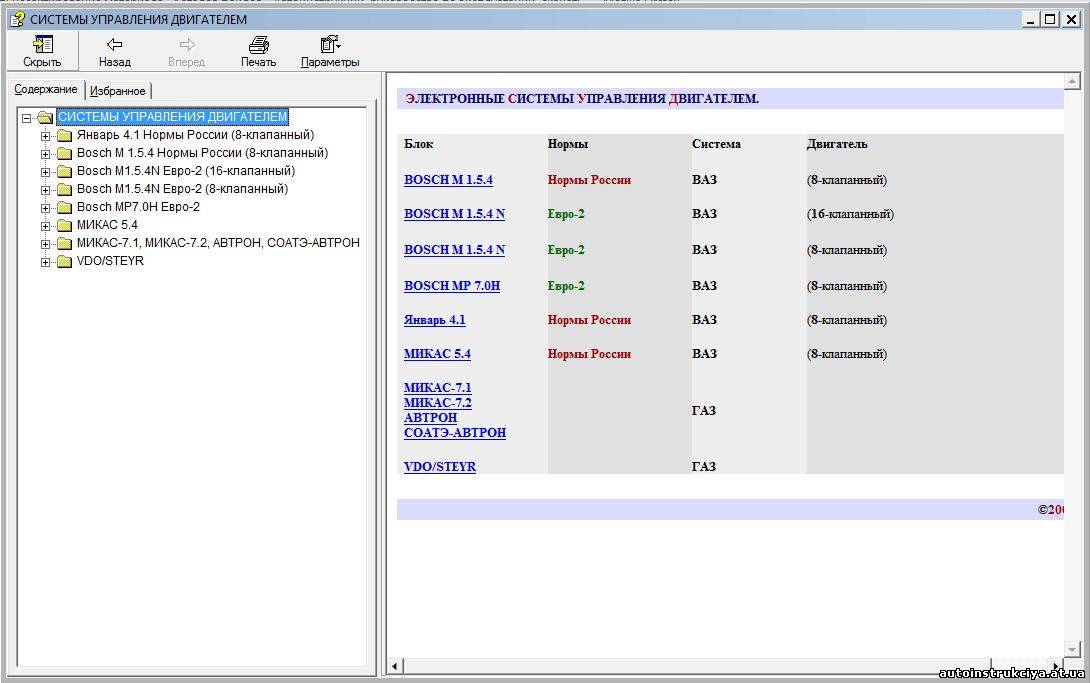The image size is (1090, 683).
Task: Expand the МИКАС-7.1, МИКАС-7.2, АВТРОН node
Action: (45, 245)
